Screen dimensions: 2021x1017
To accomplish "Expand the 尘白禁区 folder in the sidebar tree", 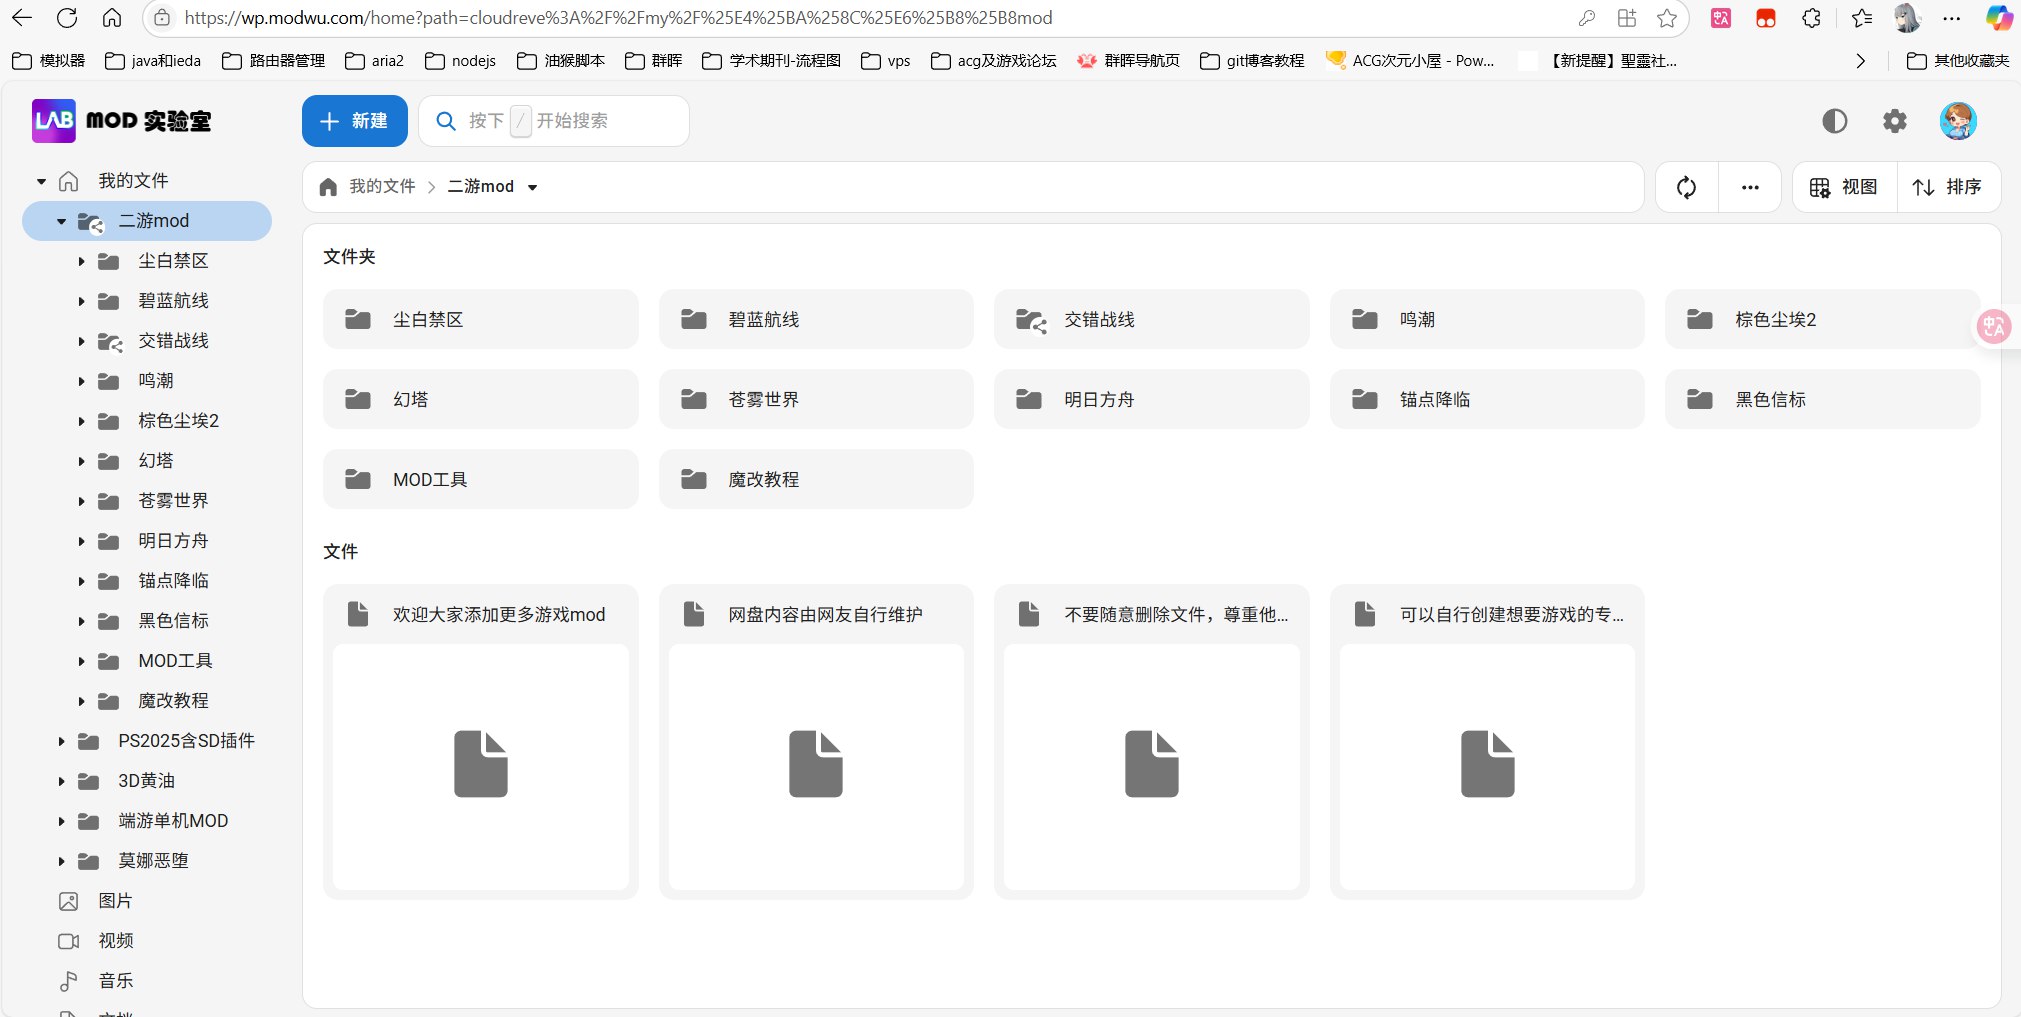I will coord(81,260).
